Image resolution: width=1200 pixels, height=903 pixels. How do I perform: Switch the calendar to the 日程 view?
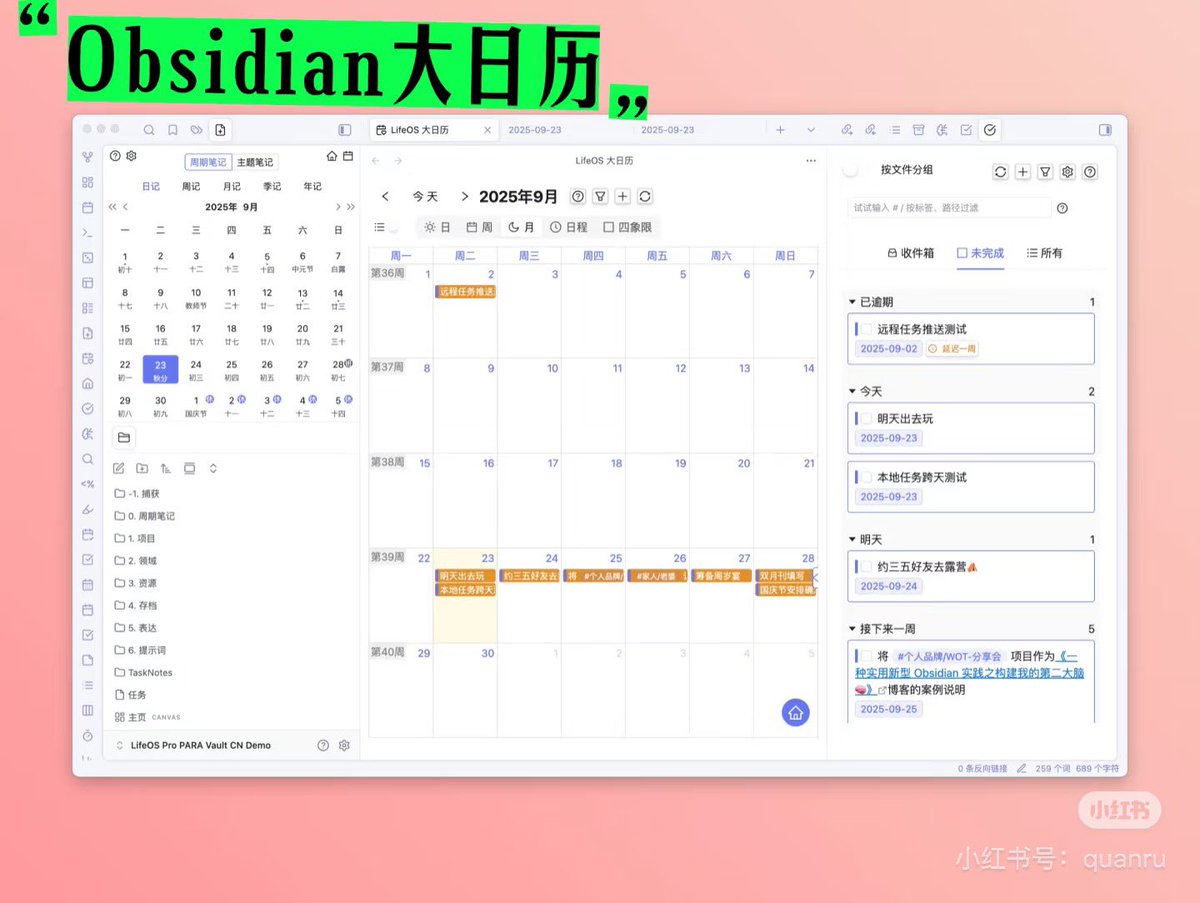(569, 228)
